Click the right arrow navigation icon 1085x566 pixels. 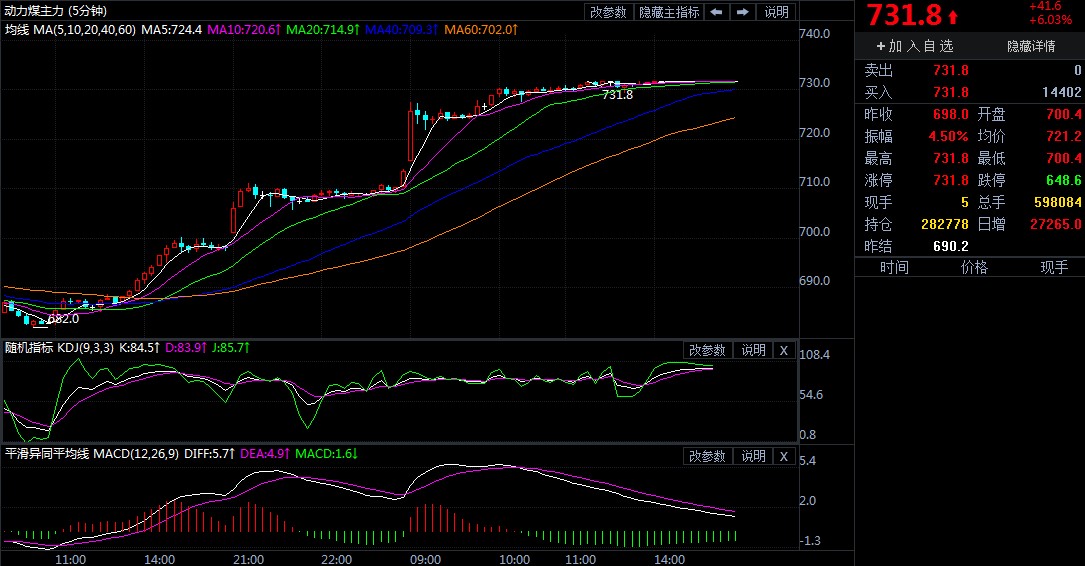(742, 12)
